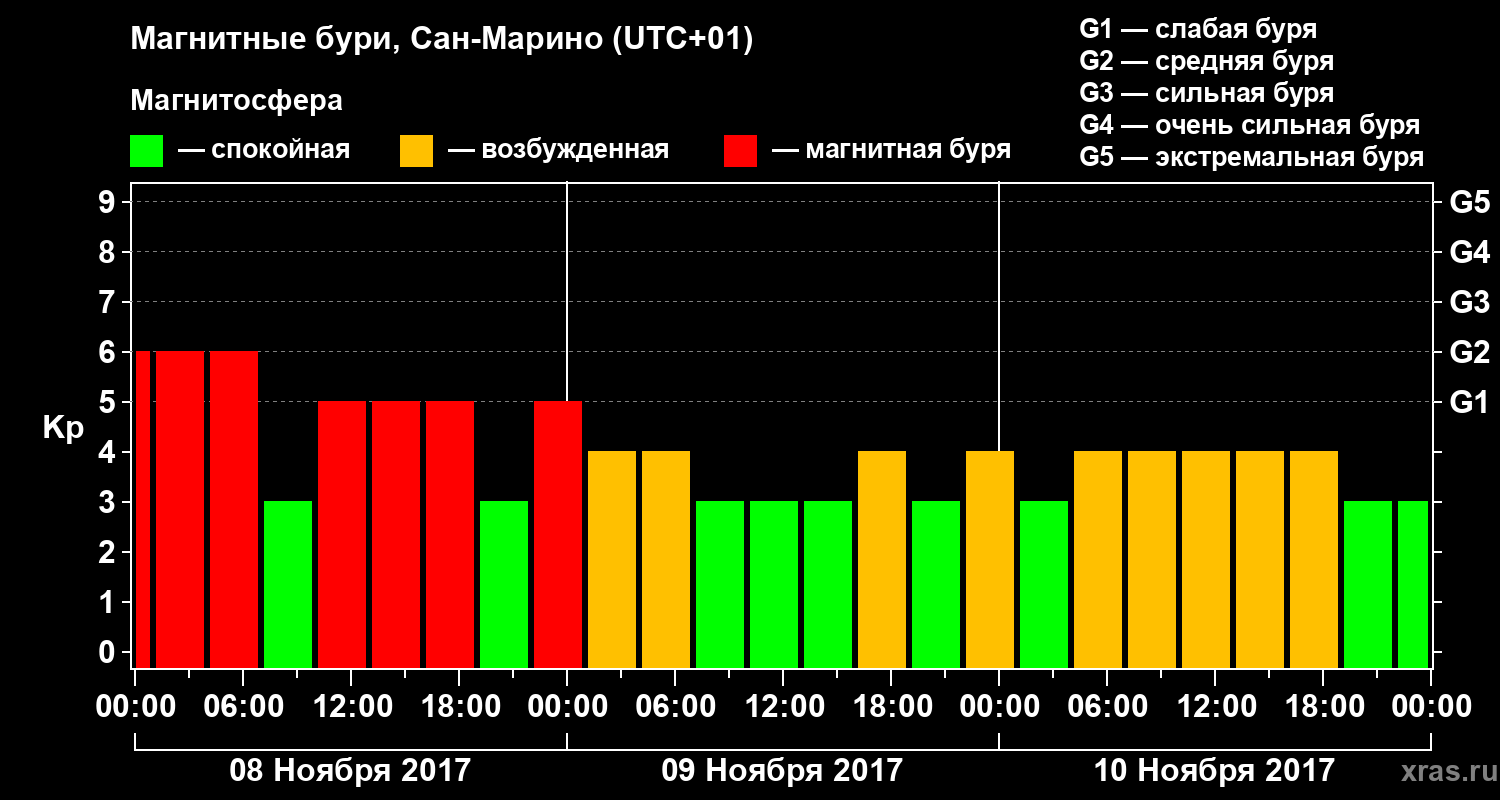Click the 'Kp' axis title

click(x=64, y=428)
